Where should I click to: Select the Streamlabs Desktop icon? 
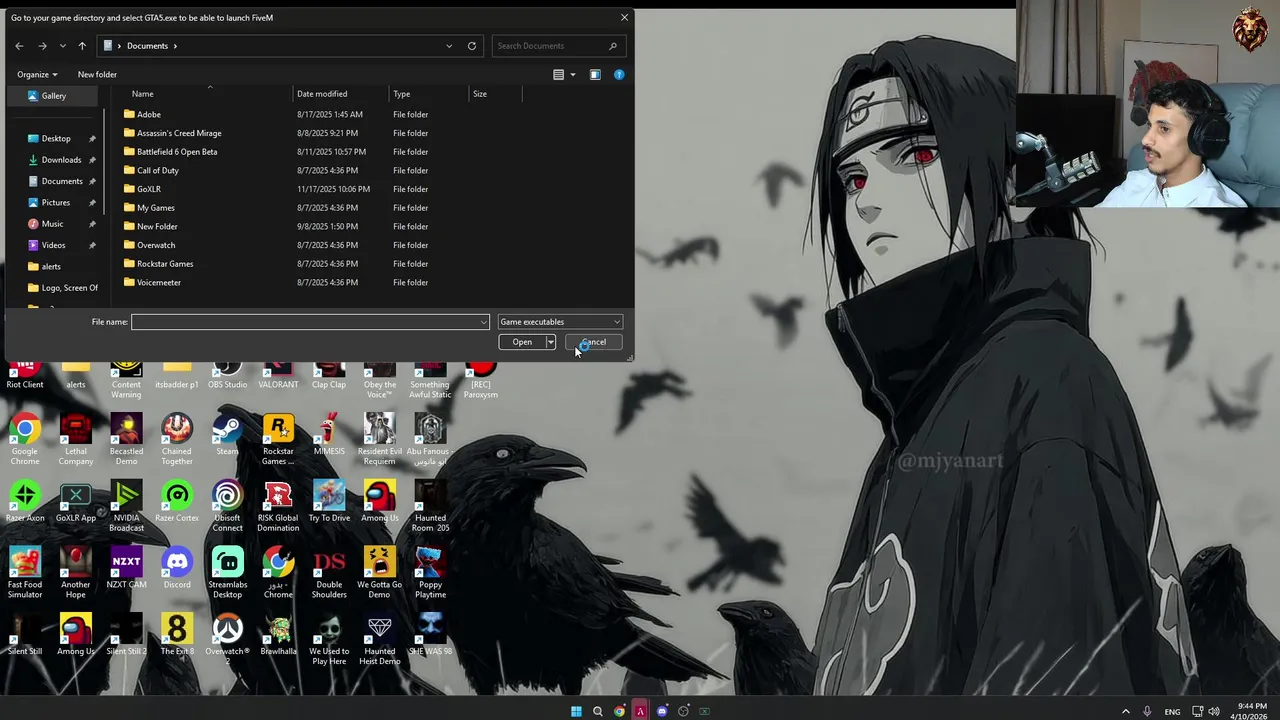[x=227, y=573]
